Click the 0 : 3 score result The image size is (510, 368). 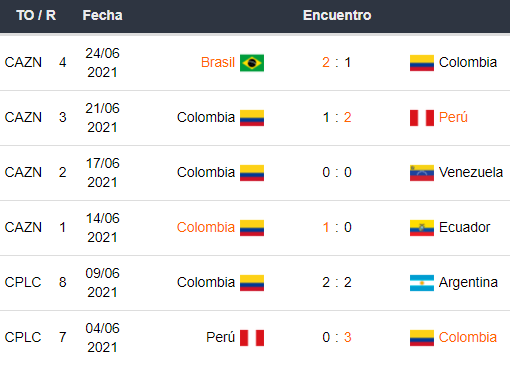click(x=337, y=337)
